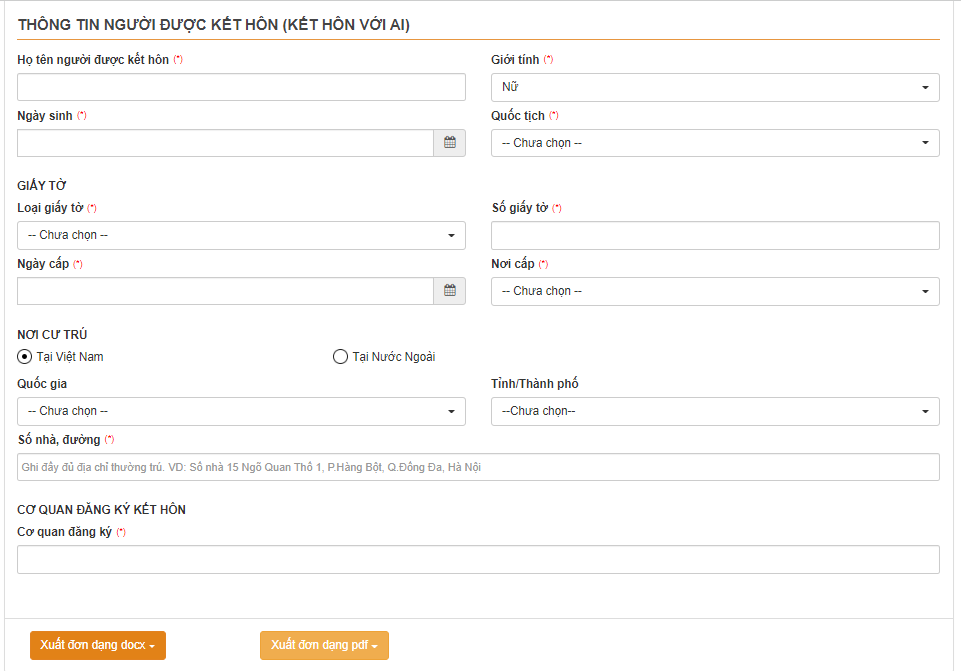Click Xuất đơn dạng pdf button
Image resolution: width=961 pixels, height=671 pixels.
click(x=324, y=645)
